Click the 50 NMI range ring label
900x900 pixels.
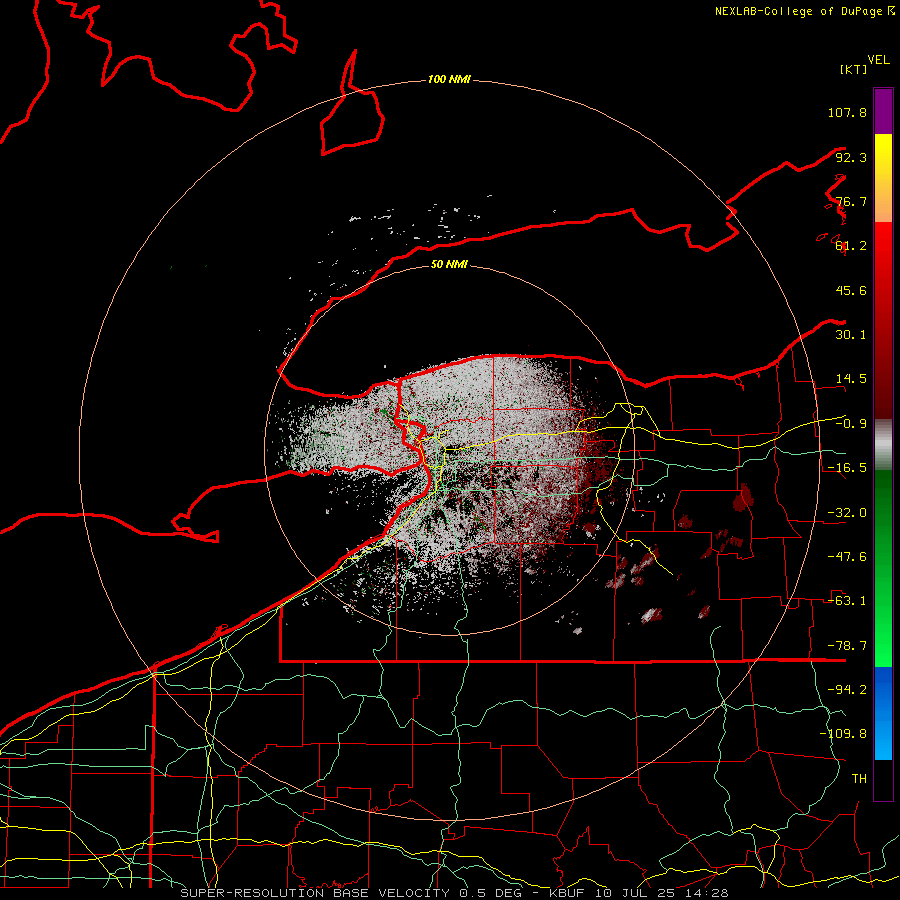click(x=449, y=264)
